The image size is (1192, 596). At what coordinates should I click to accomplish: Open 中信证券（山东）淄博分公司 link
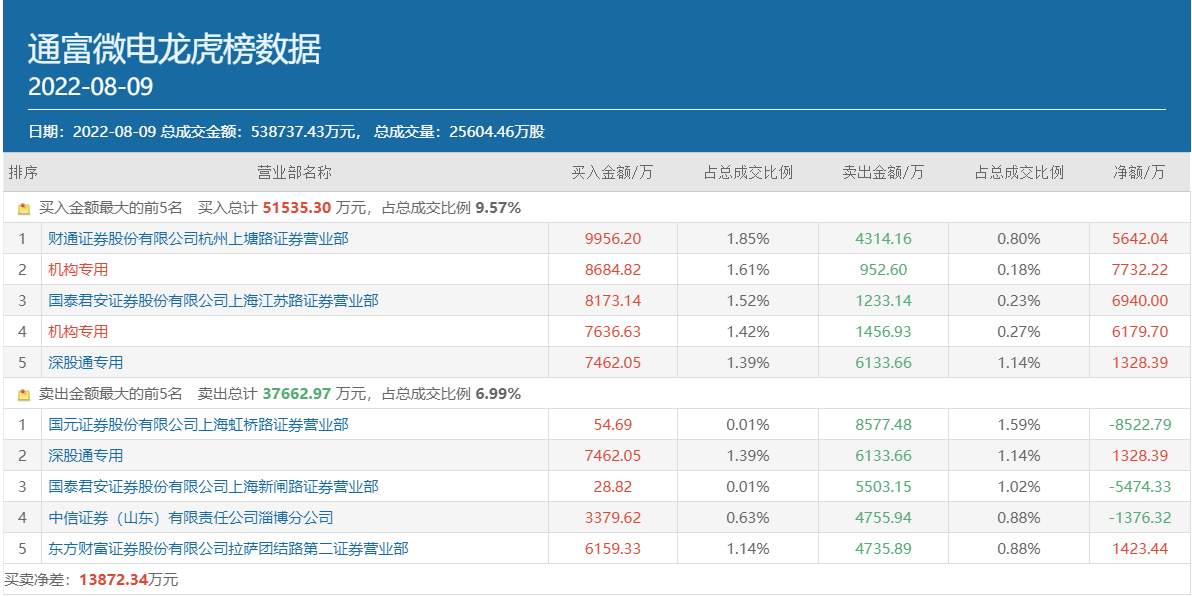pyautogui.click(x=190, y=518)
